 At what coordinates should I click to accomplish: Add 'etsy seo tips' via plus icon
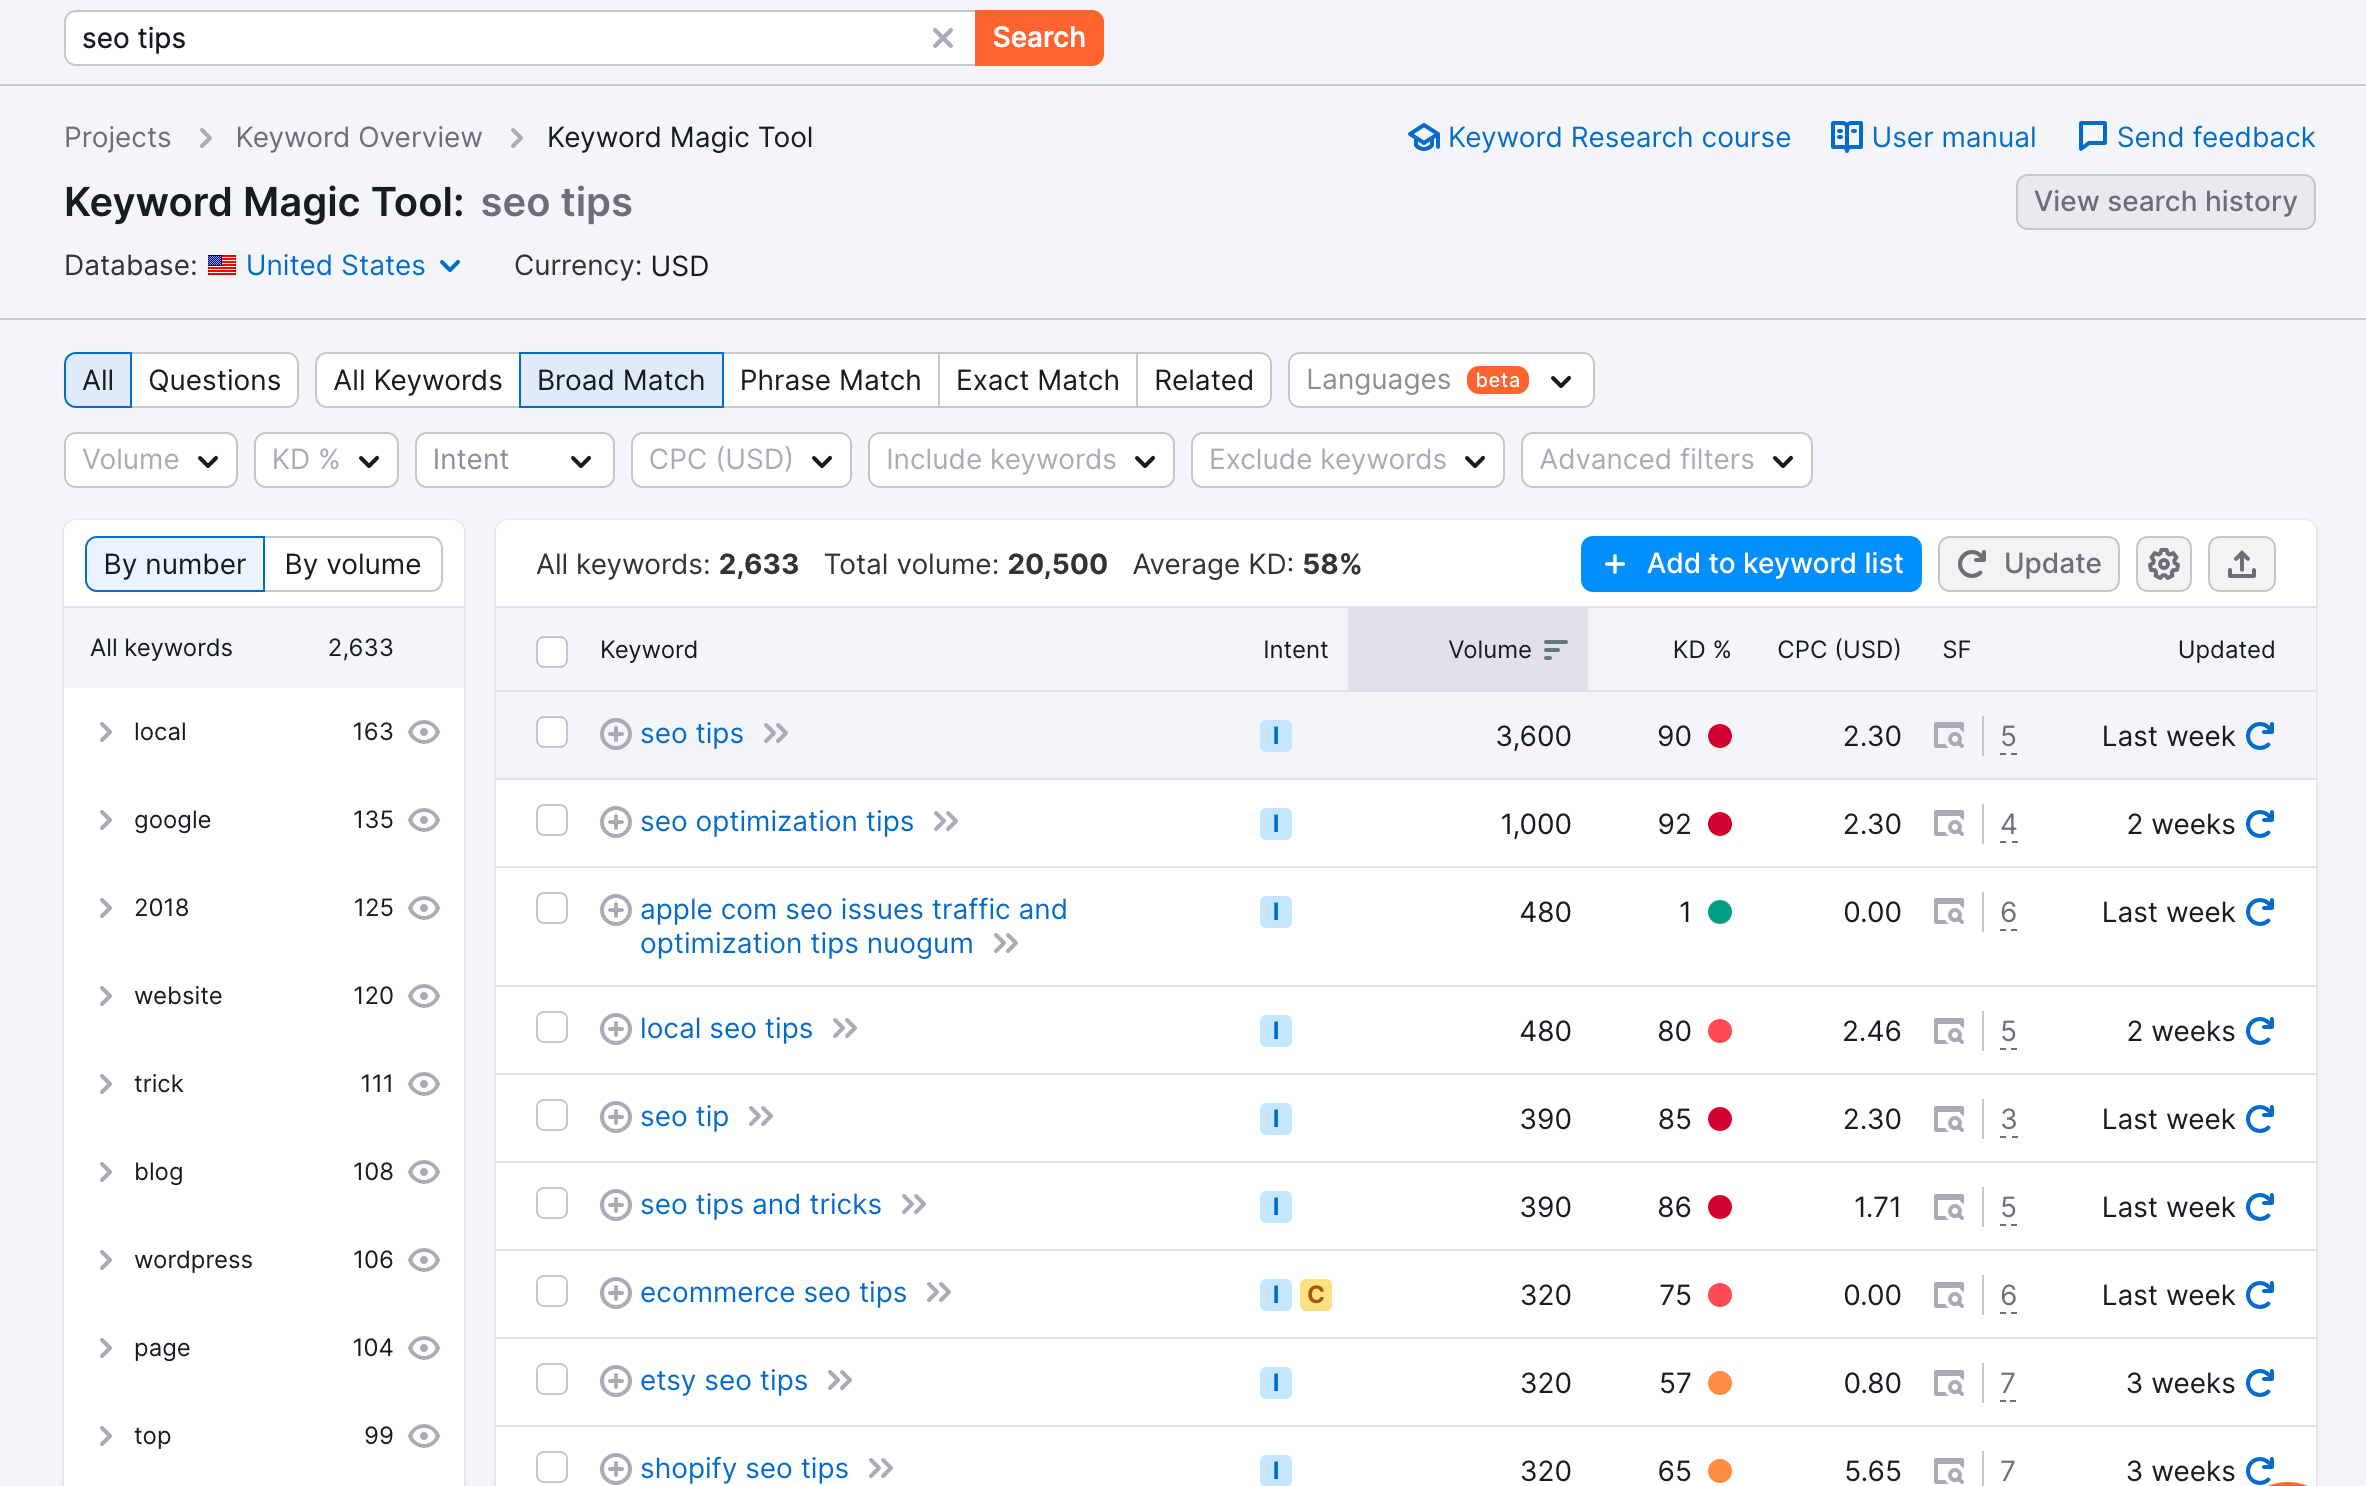tap(615, 1381)
